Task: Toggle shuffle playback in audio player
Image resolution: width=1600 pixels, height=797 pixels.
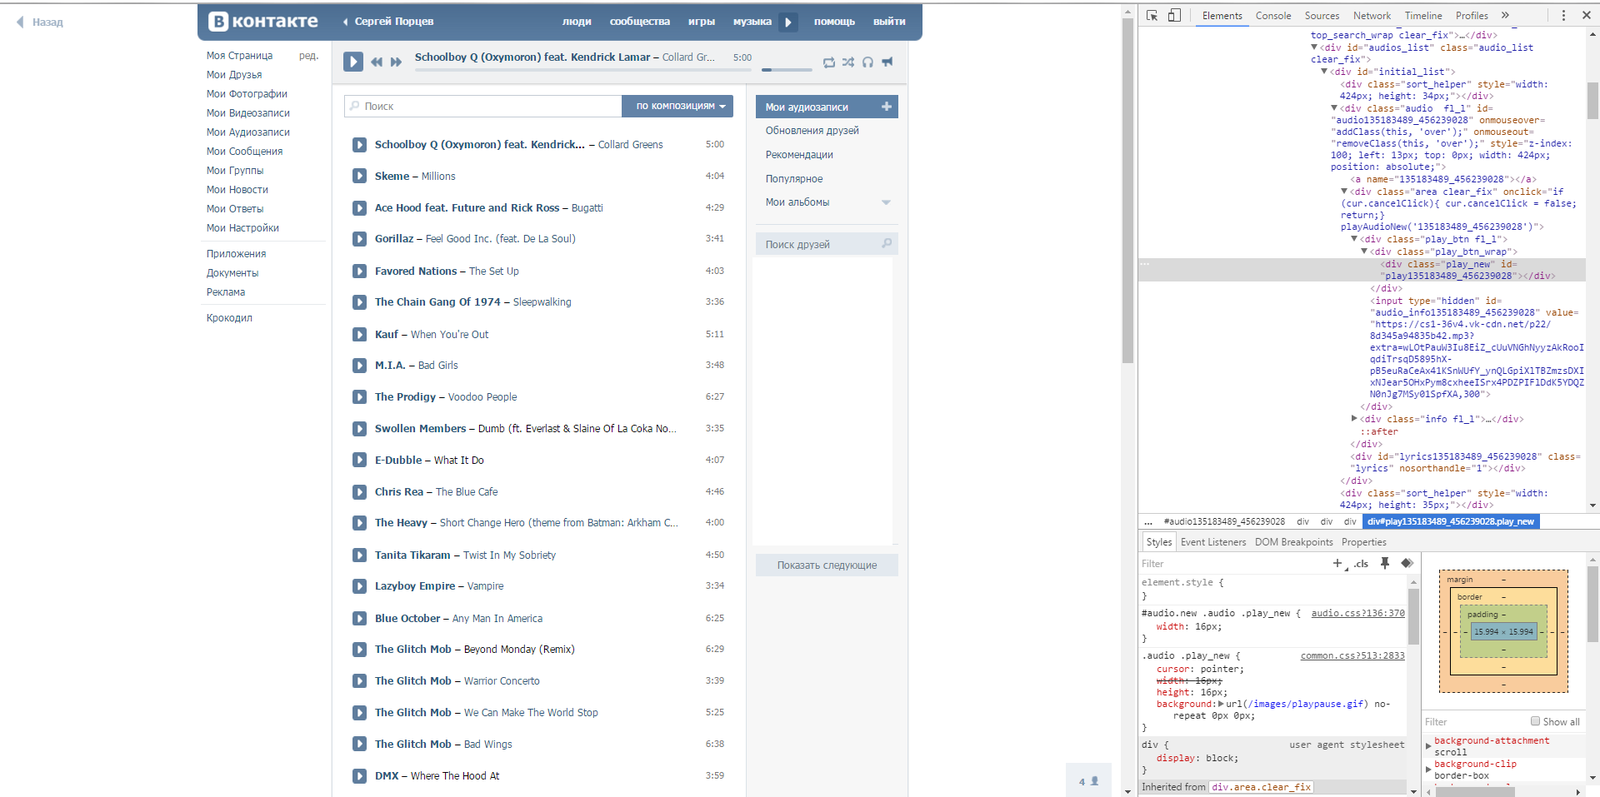Action: coord(848,62)
